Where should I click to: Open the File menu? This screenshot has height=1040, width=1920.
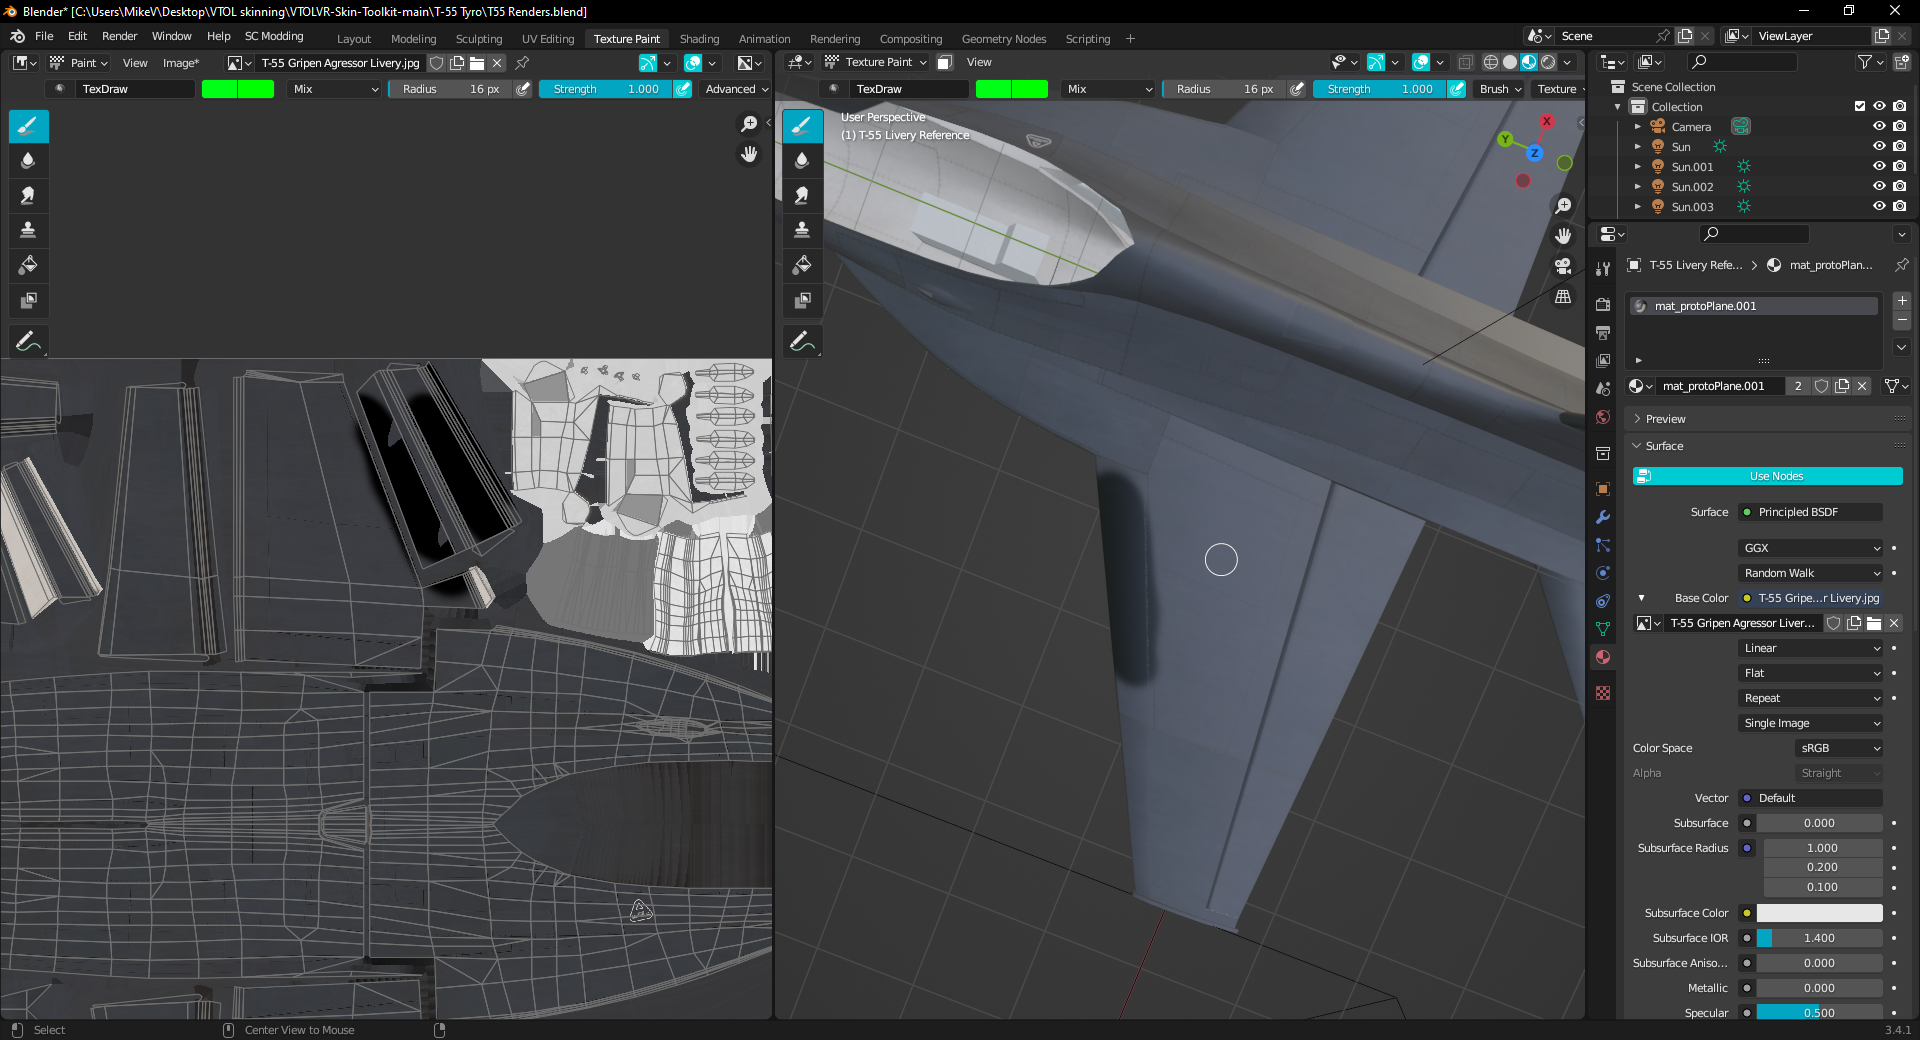point(44,36)
